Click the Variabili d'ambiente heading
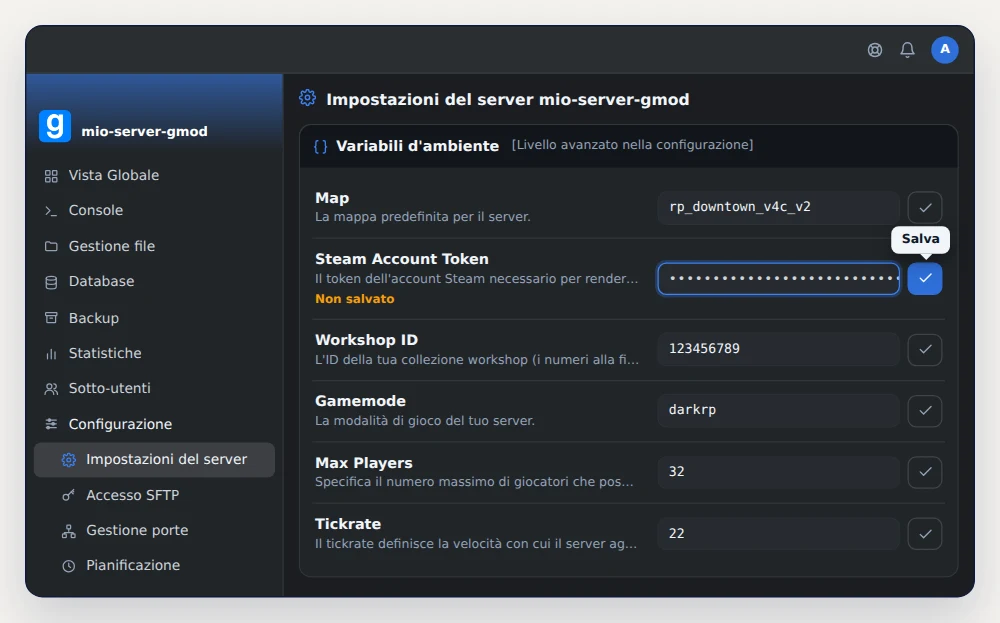The image size is (1000, 623). point(418,146)
